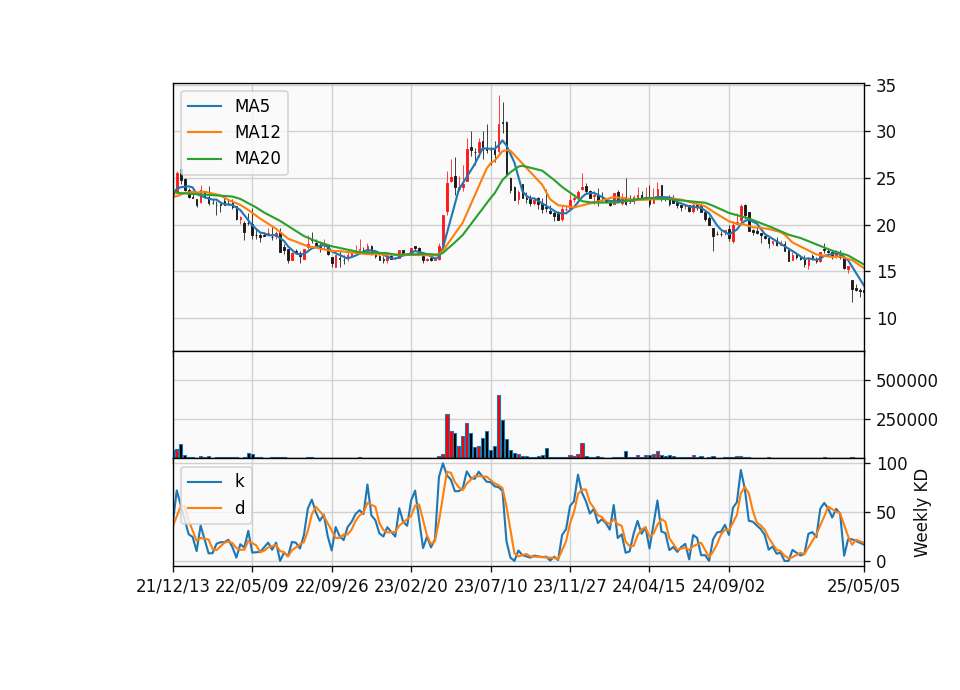Click the MA12 legend label
The width and height of the screenshot is (960, 690).
(257, 132)
